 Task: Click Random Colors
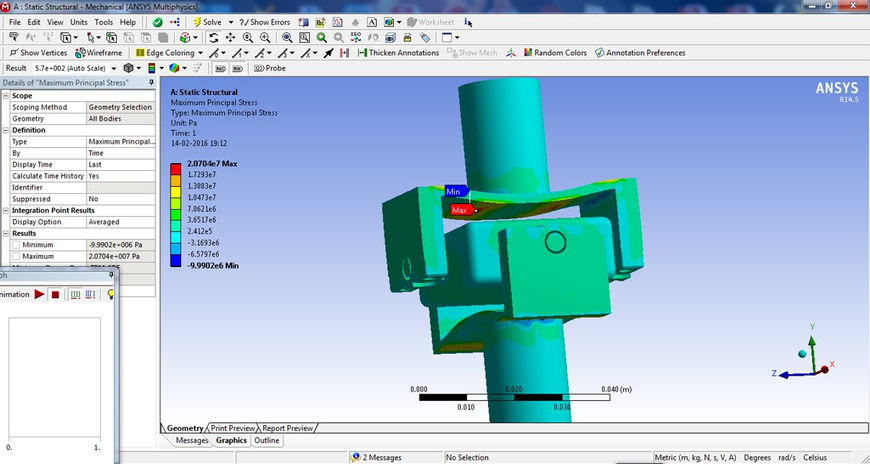554,53
